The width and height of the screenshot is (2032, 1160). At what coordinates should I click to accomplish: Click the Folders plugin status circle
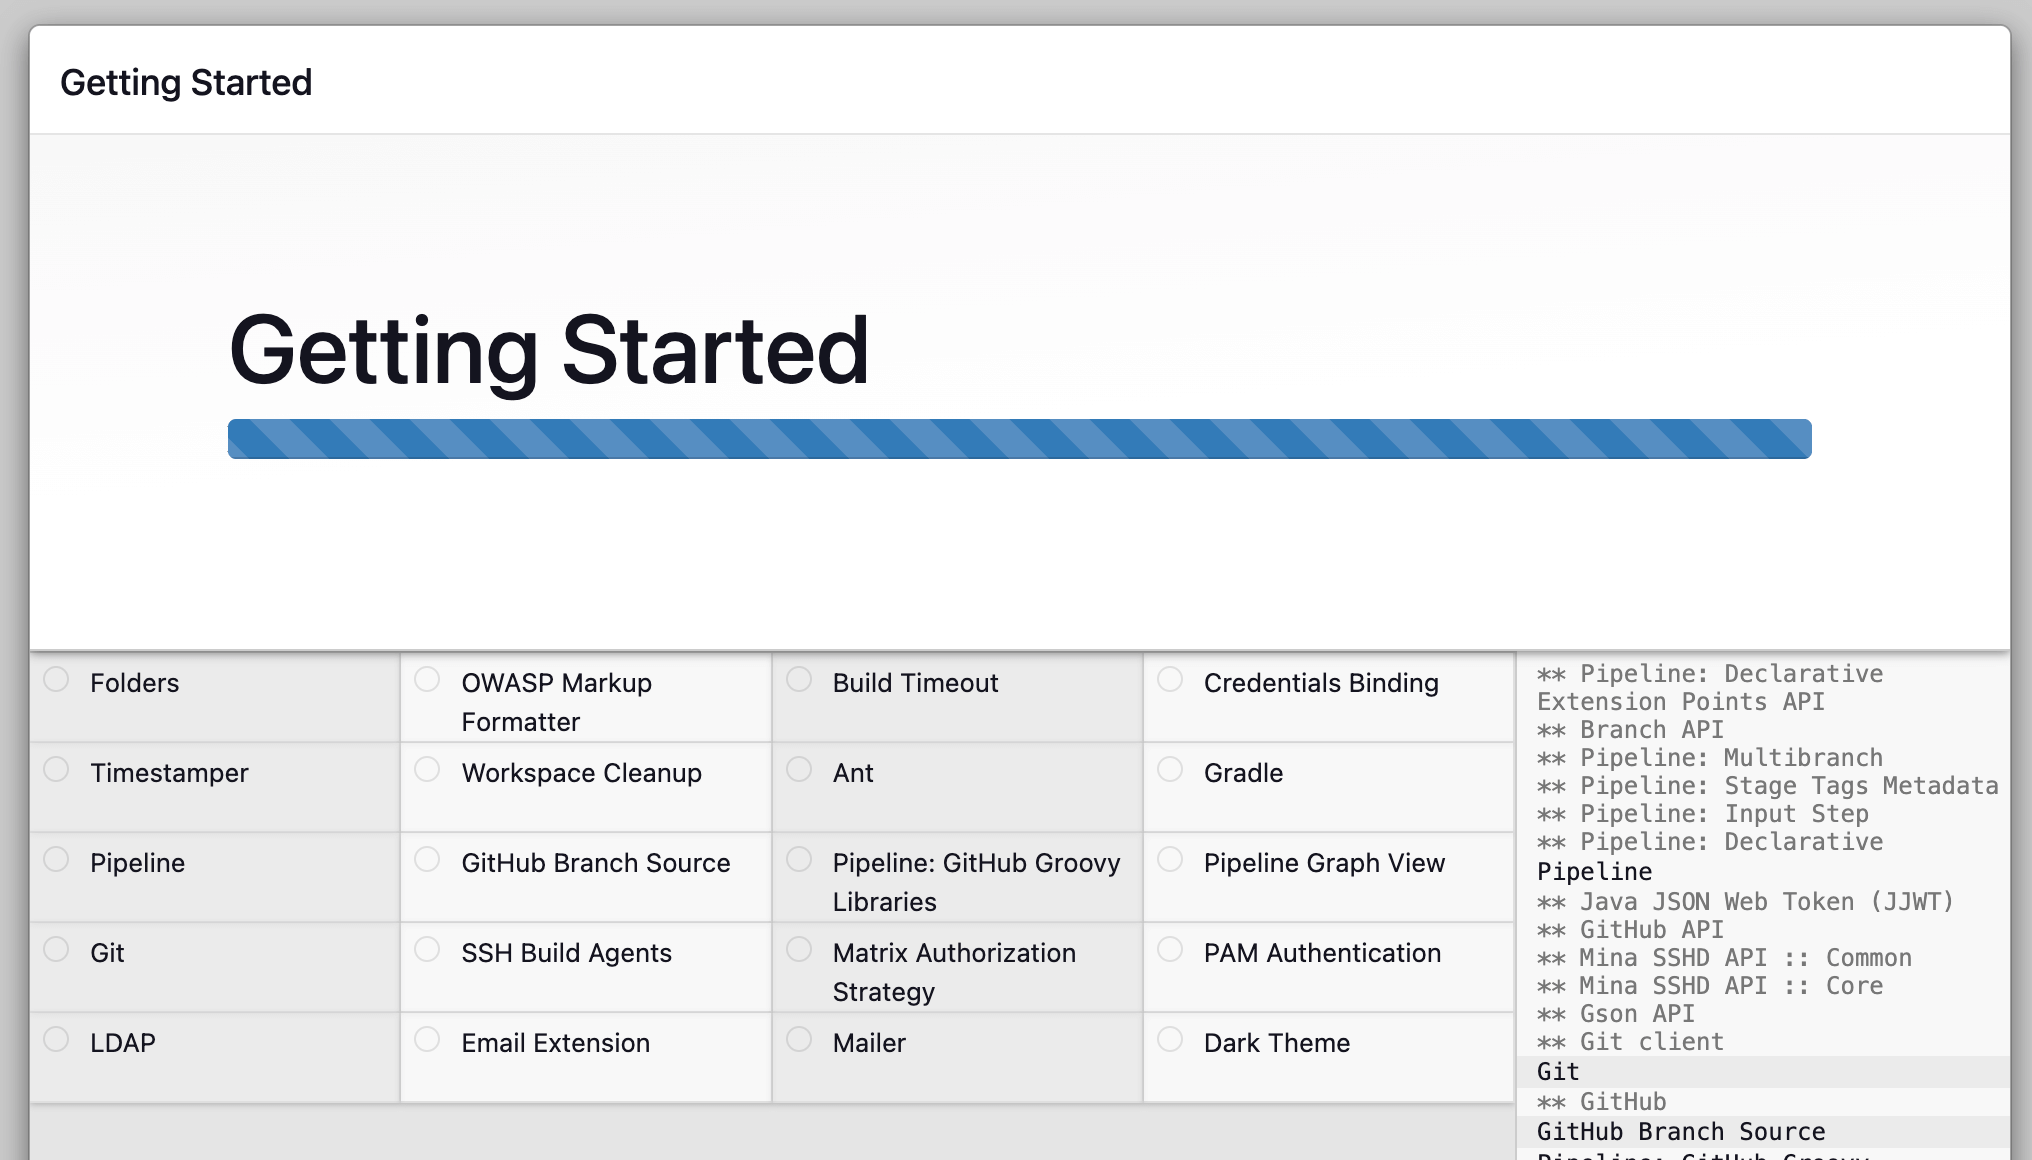(x=57, y=680)
